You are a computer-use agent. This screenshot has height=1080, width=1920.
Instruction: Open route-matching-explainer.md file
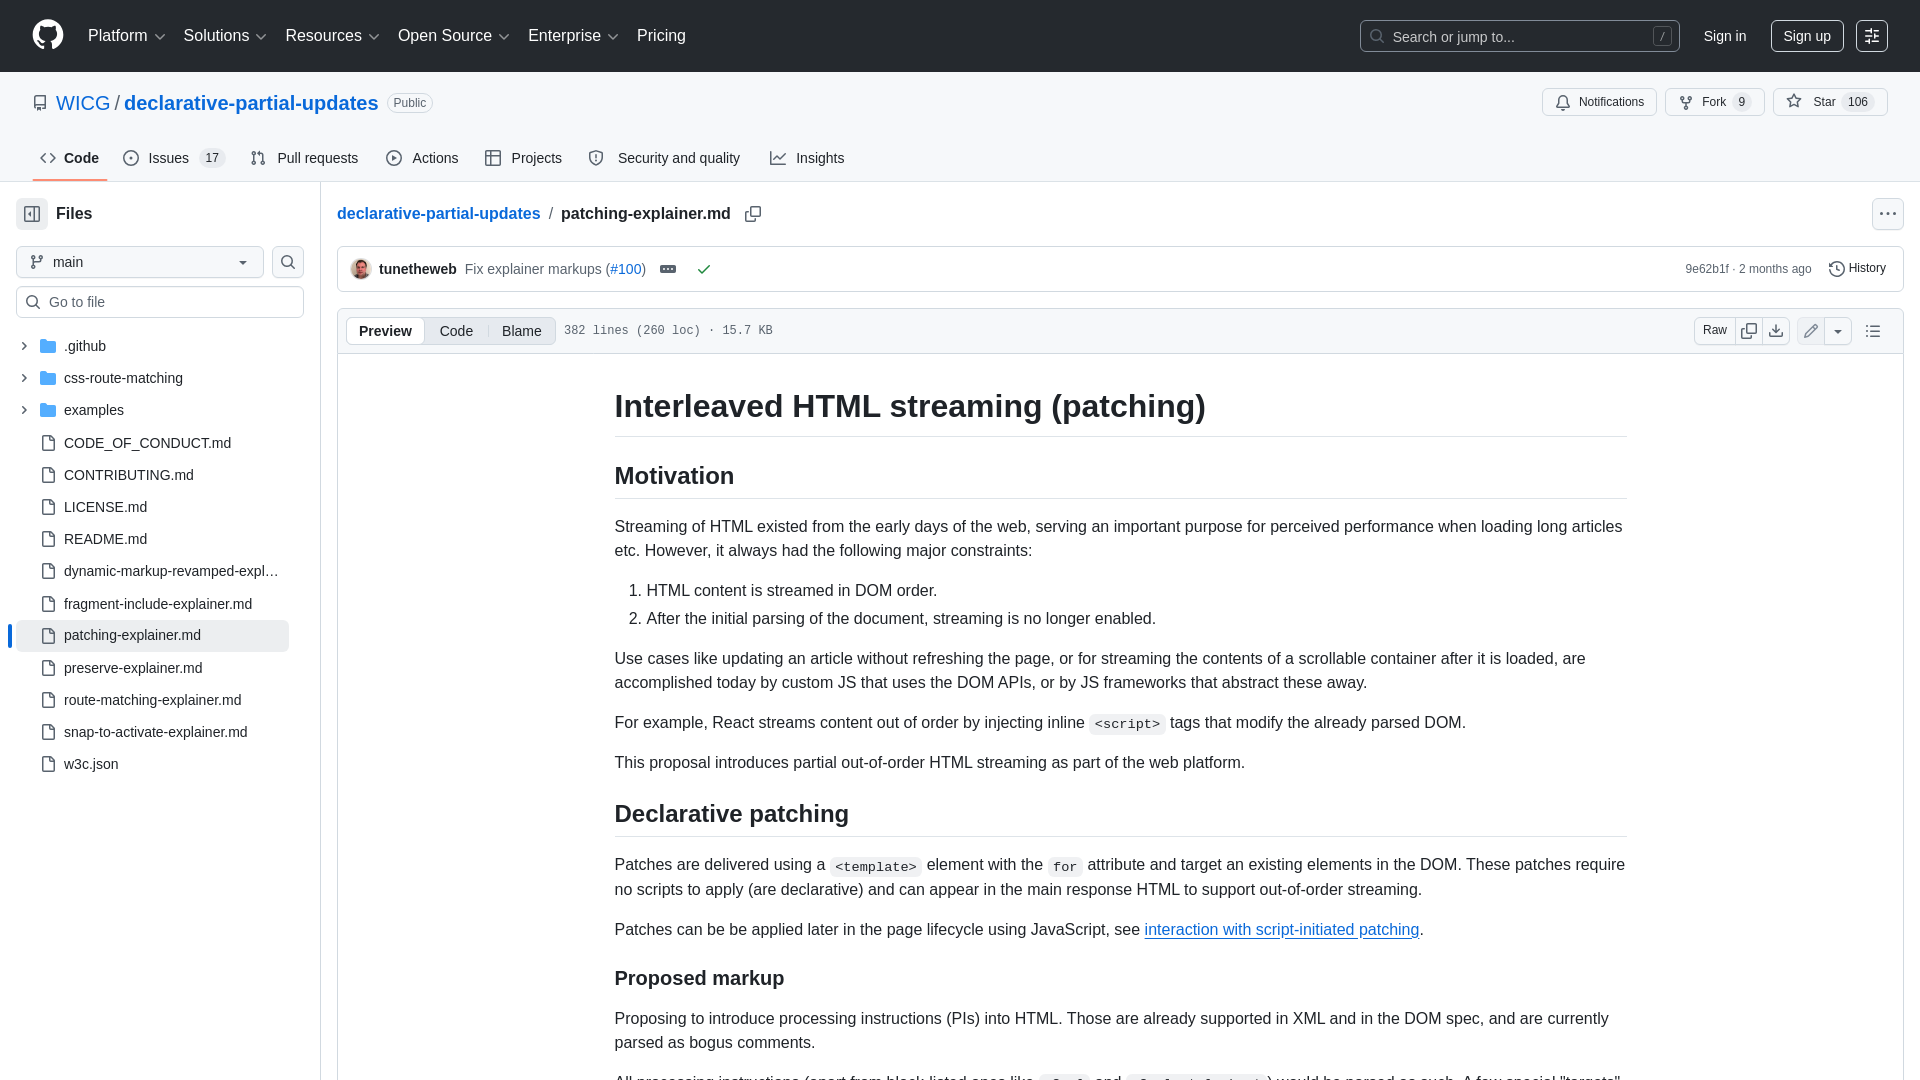(x=152, y=700)
